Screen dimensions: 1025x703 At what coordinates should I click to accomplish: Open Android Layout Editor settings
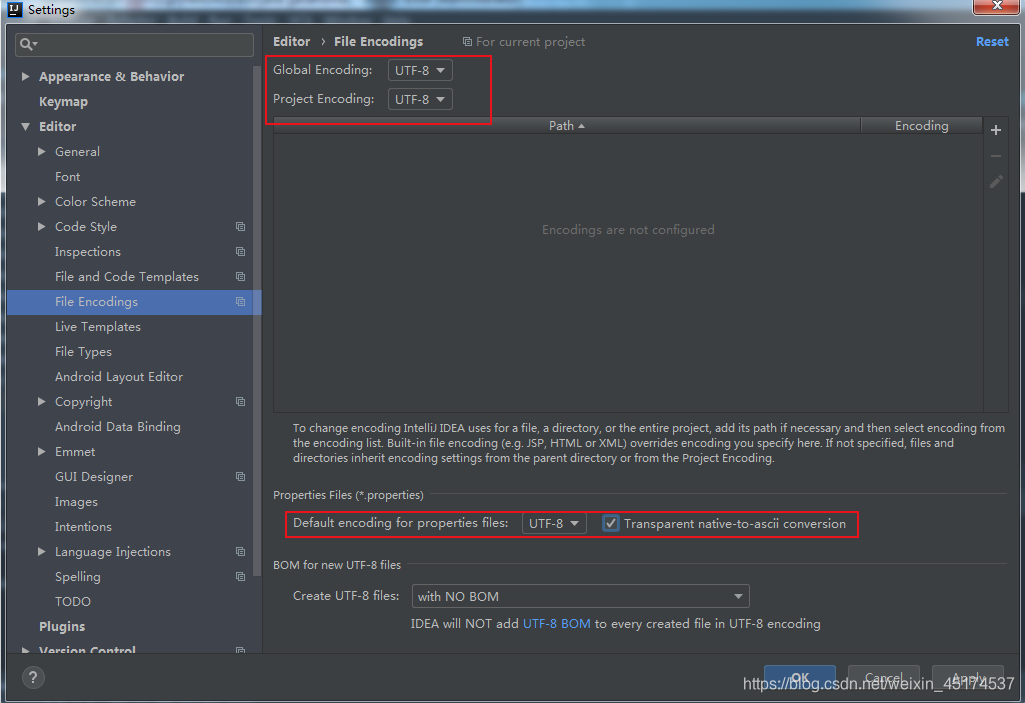tap(119, 377)
